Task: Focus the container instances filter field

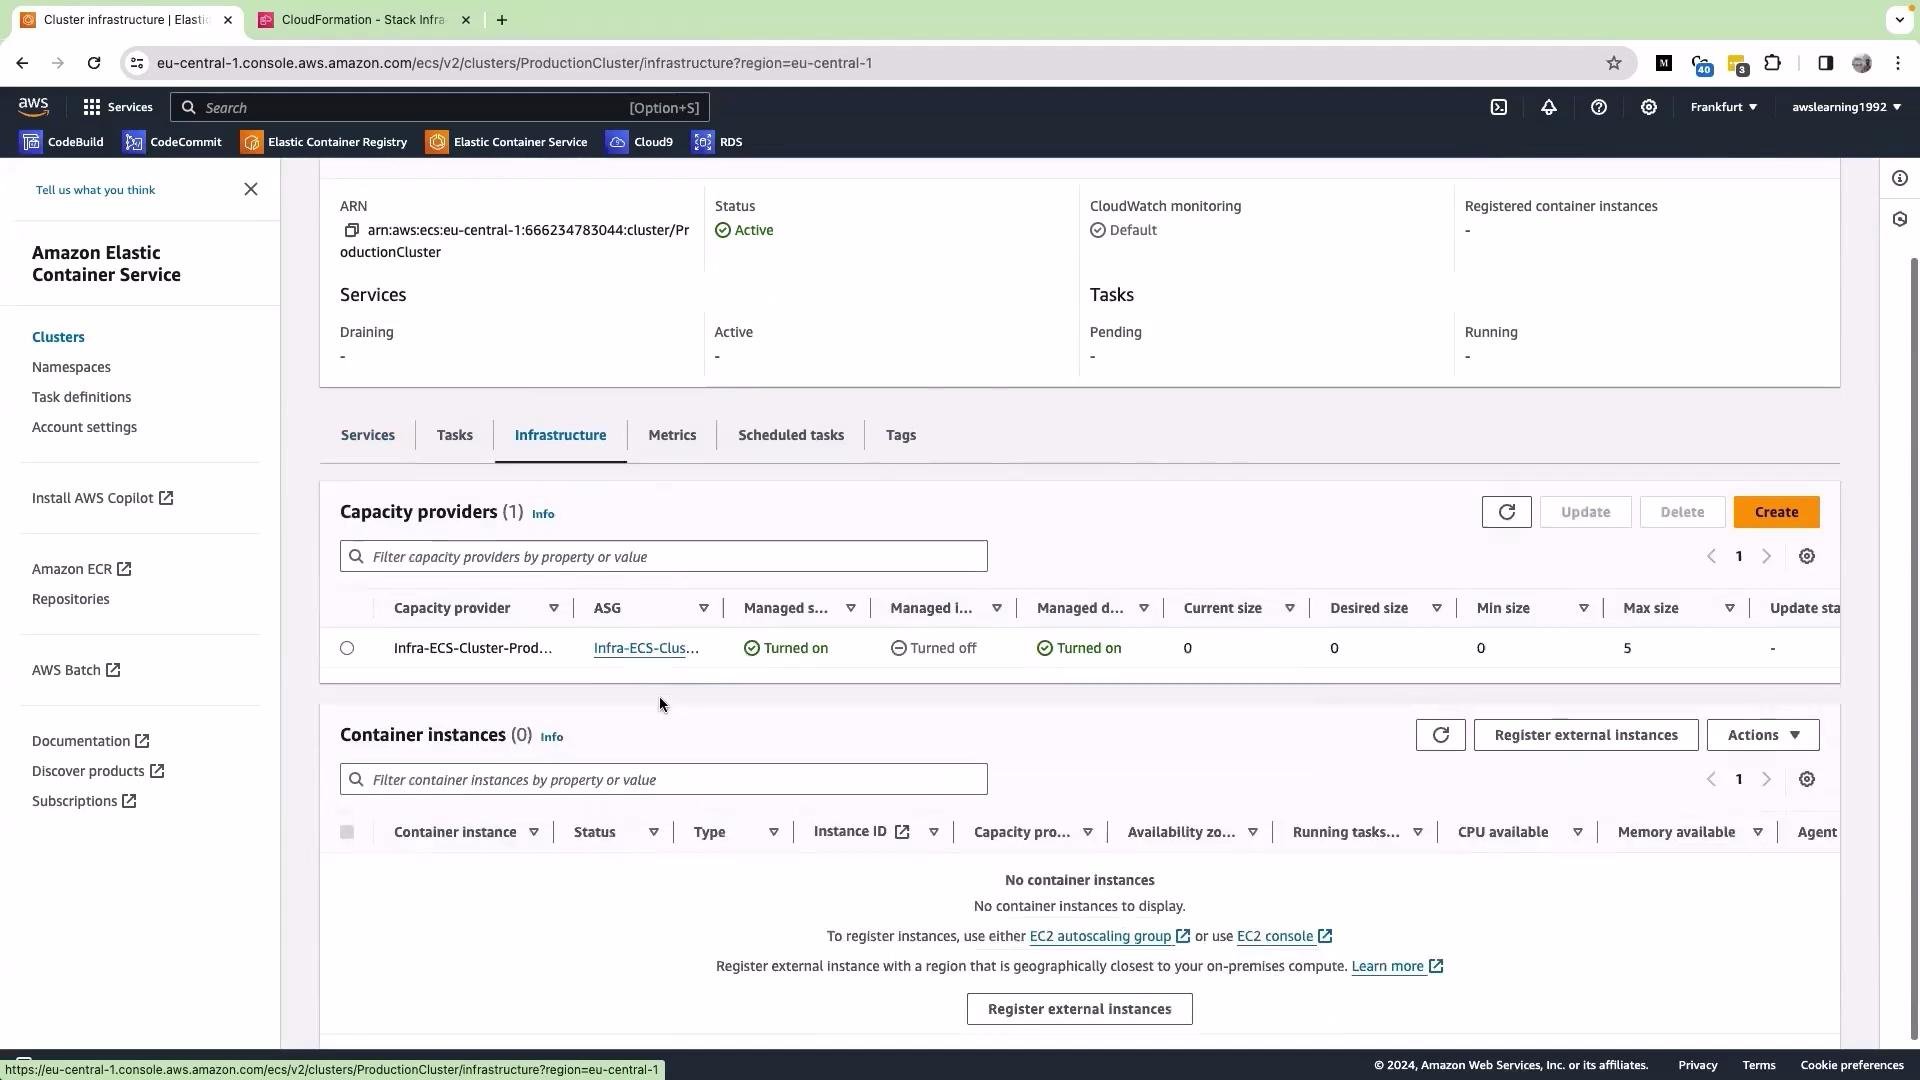Action: [x=663, y=779]
